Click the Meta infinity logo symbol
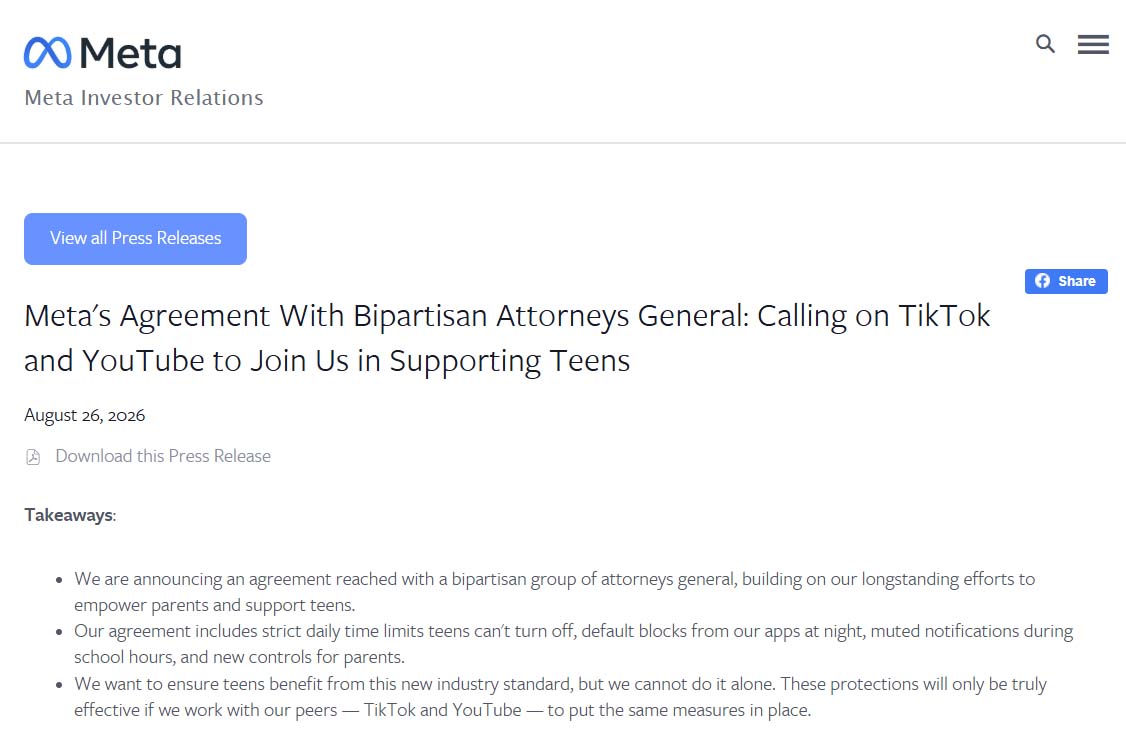Screen dimensions: 1126x751 (47, 53)
